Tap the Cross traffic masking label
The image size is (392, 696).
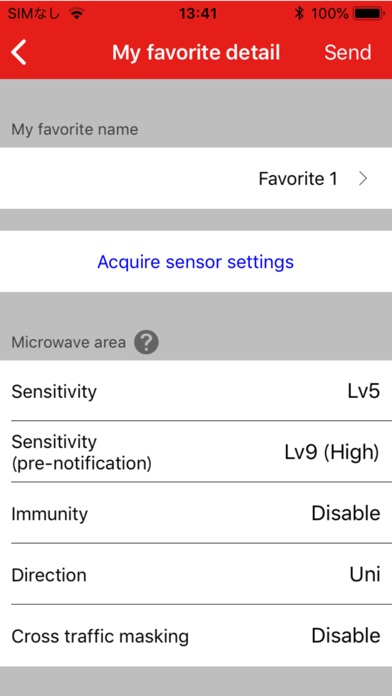coord(100,636)
